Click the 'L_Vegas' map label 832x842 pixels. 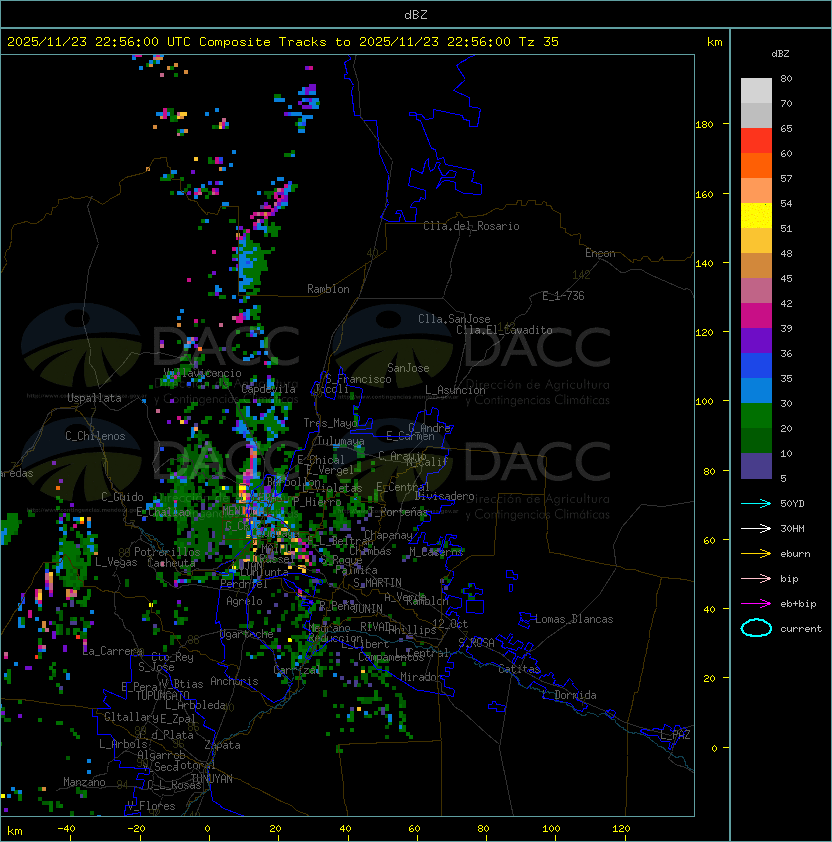pos(116,562)
